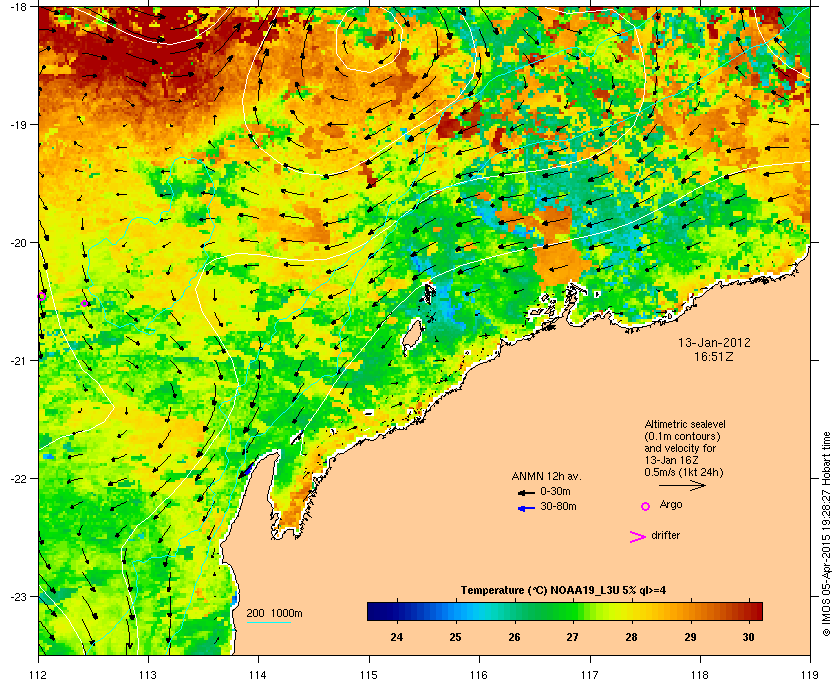
Task: Click the 'ANMN 12h av.' legend heading
Action: (546, 476)
